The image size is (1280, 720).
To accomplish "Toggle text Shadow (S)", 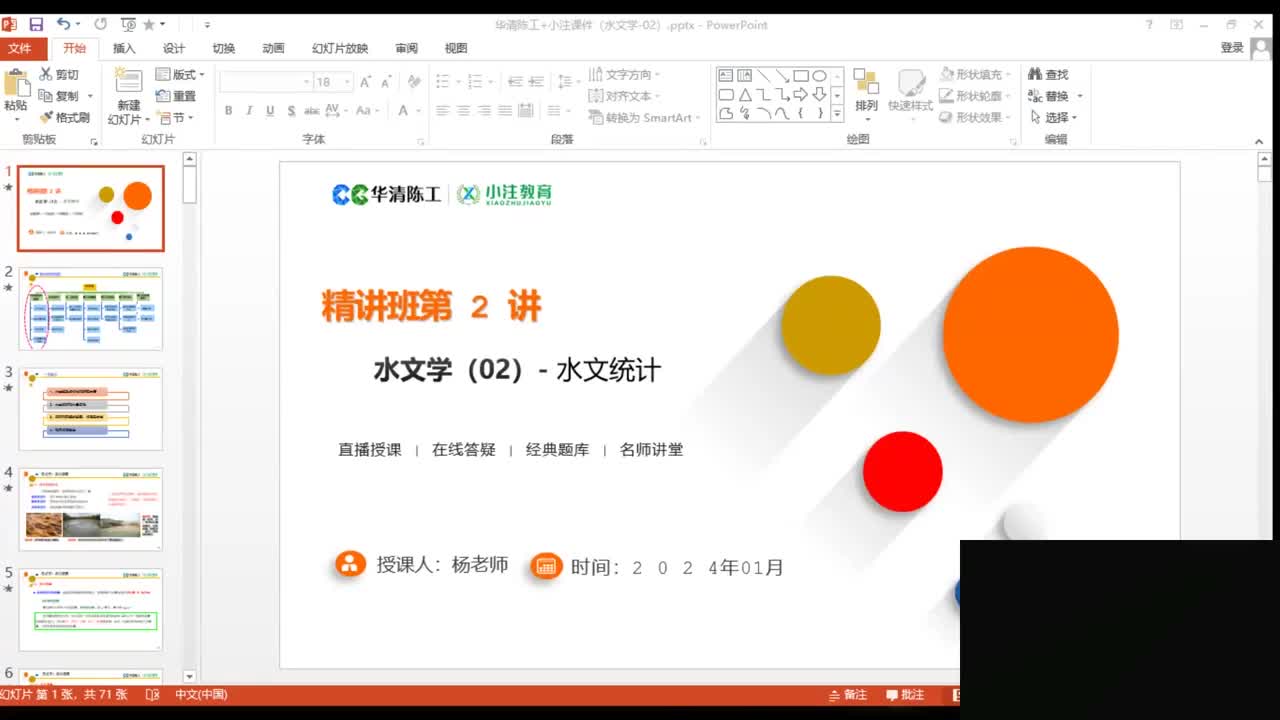I will pos(291,111).
